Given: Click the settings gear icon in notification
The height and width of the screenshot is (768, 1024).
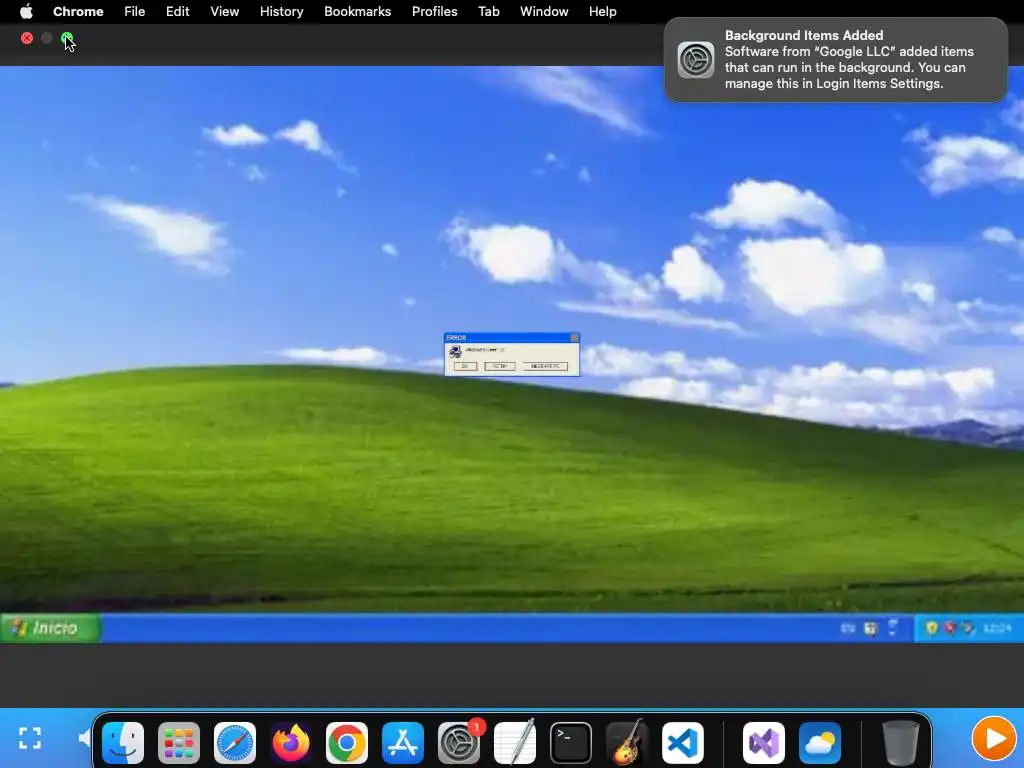Looking at the screenshot, I should pyautogui.click(x=696, y=59).
